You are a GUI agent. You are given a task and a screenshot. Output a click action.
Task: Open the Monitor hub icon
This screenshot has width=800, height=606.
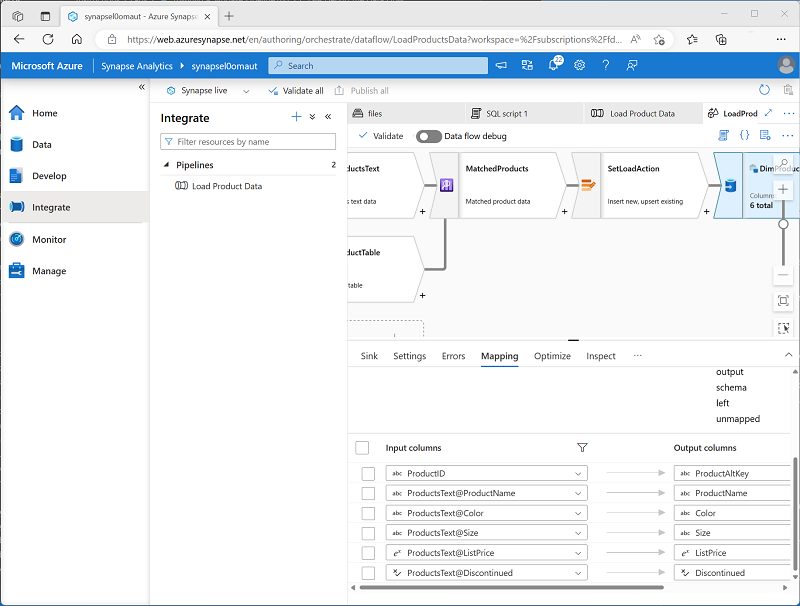point(17,239)
